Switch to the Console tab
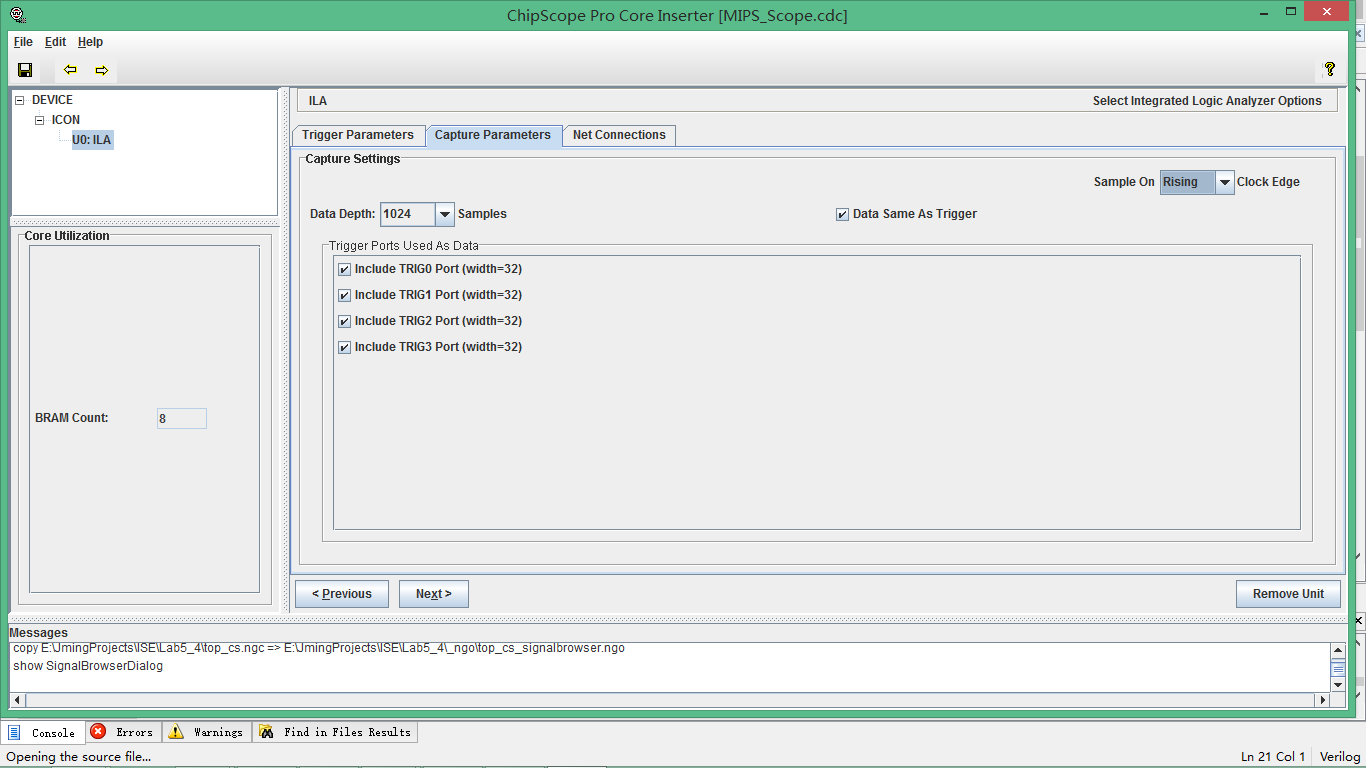Viewport: 1366px width, 768px height. click(x=42, y=732)
